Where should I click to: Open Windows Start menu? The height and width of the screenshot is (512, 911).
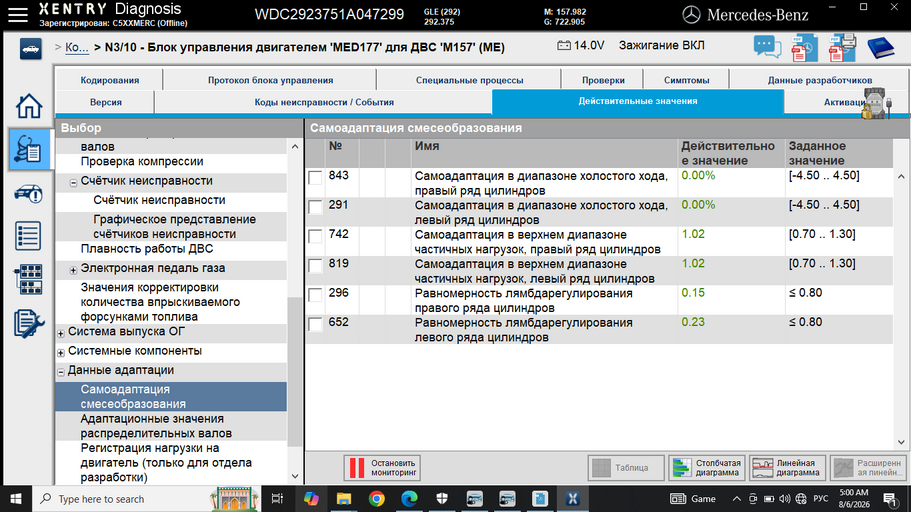tap(16, 499)
